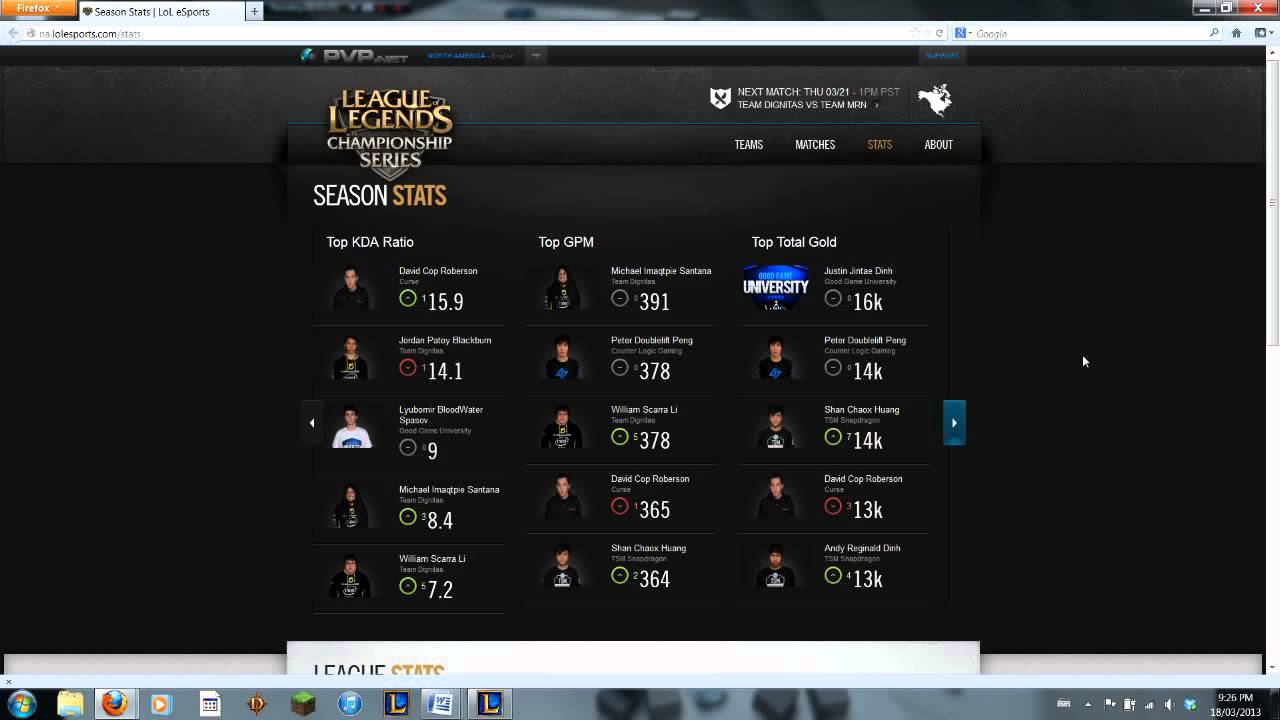1280x720 pixels.
Task: Click the Top Total Gold column heading
Action: (794, 242)
